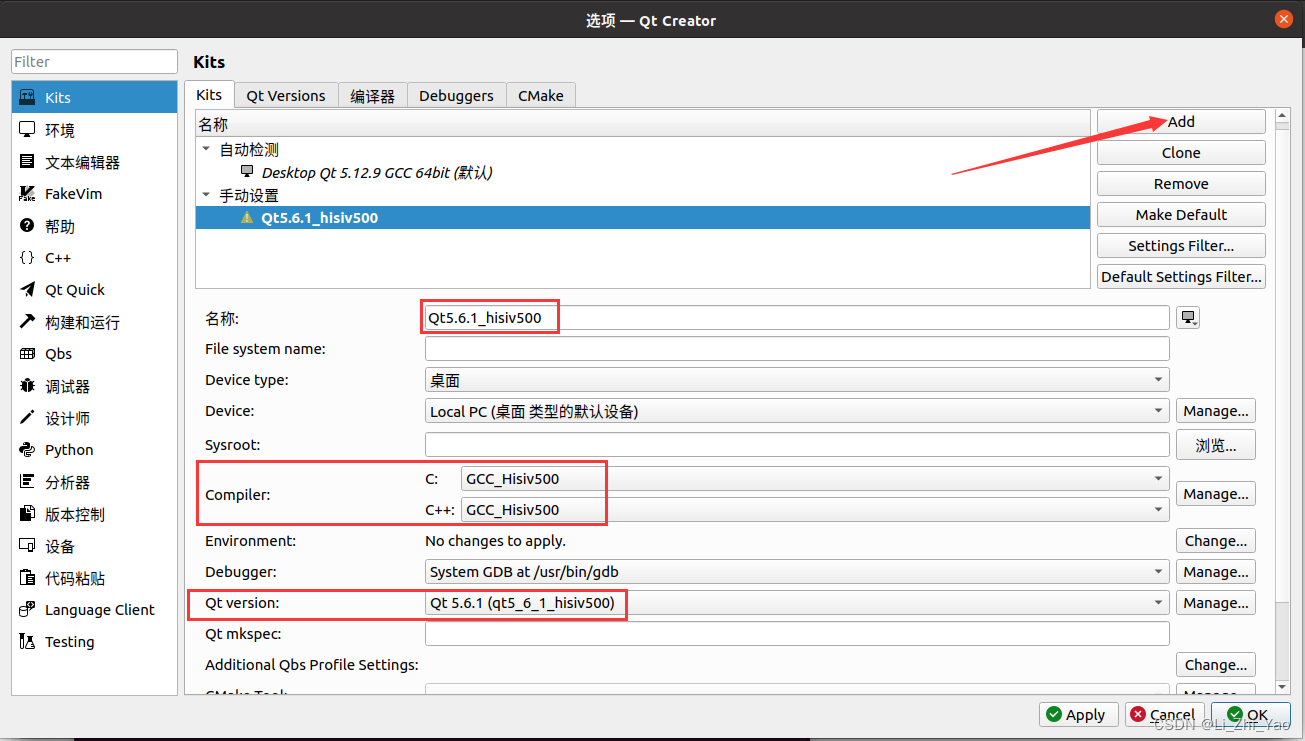Open 构建和运行 hammer icon

coord(28,321)
